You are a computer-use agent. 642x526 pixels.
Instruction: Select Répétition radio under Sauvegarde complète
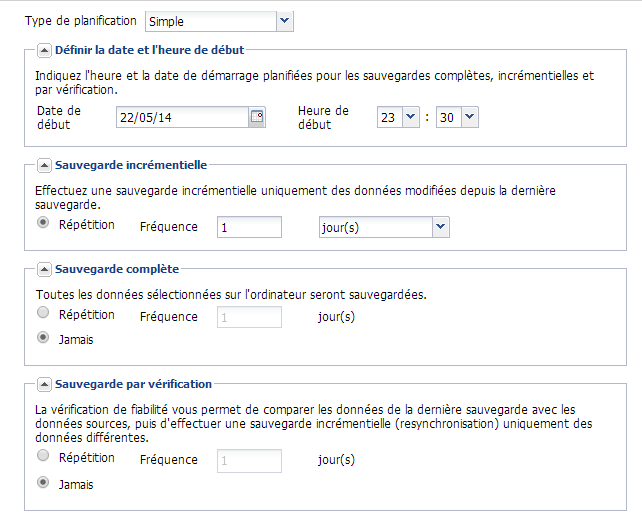point(43,313)
